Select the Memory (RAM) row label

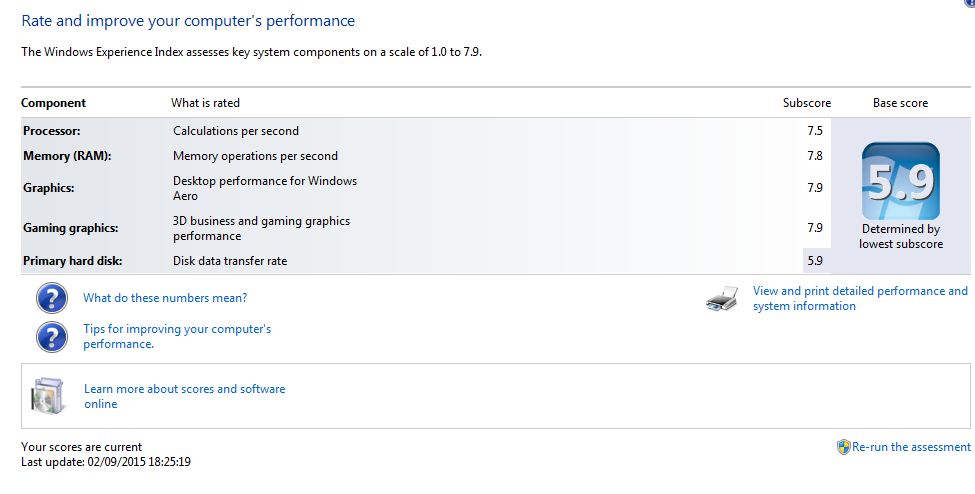[x=67, y=156]
